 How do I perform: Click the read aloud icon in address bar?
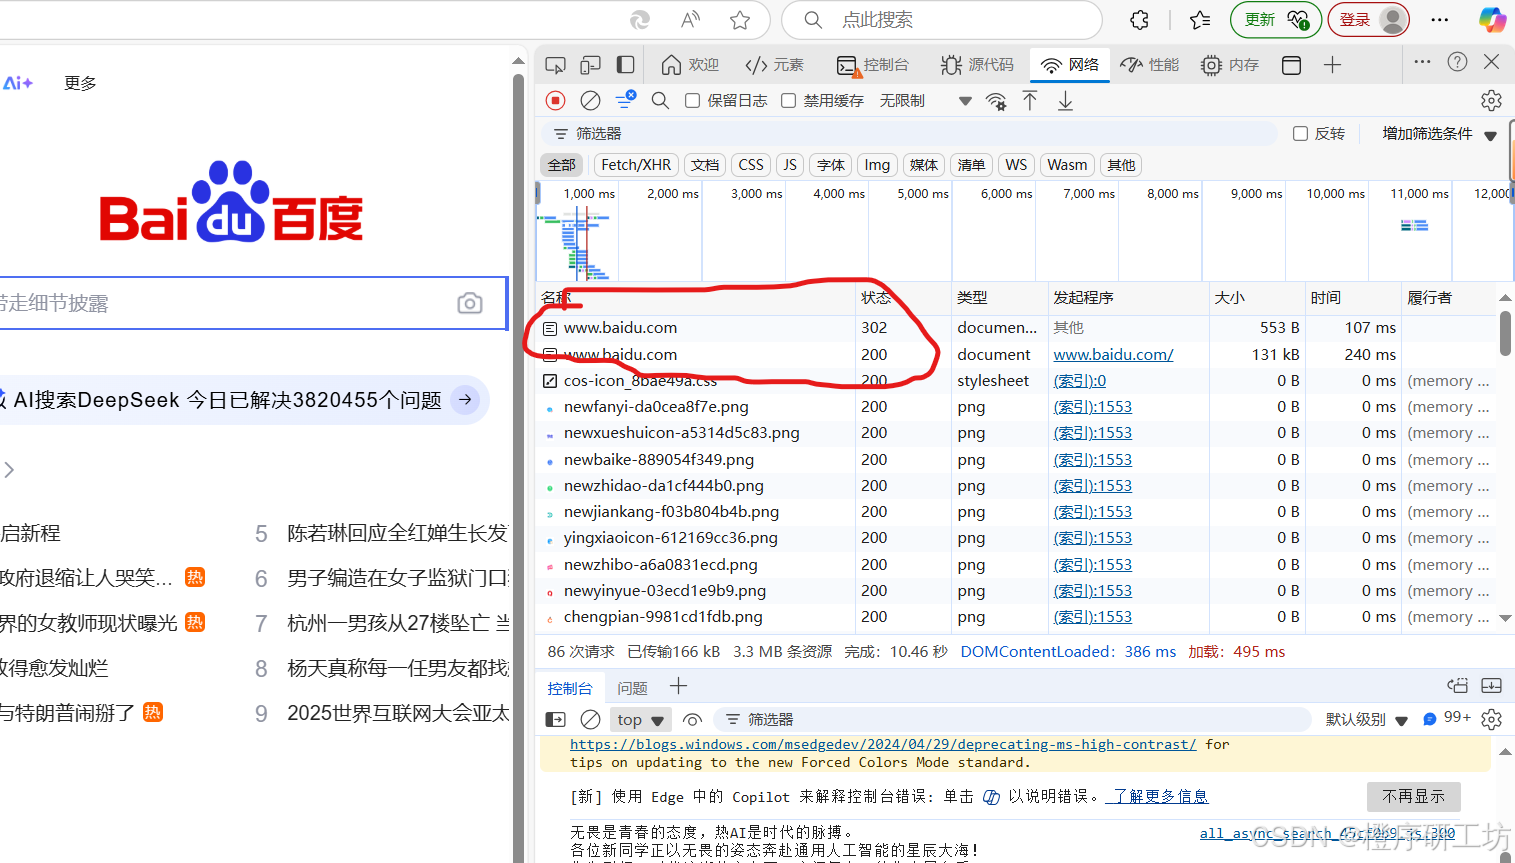tap(690, 20)
